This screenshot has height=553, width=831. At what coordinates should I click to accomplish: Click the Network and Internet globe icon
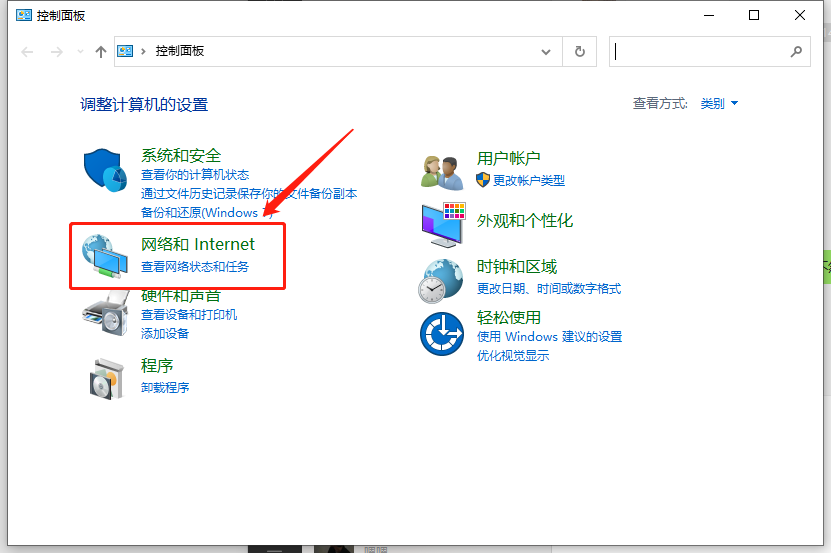[x=105, y=257]
